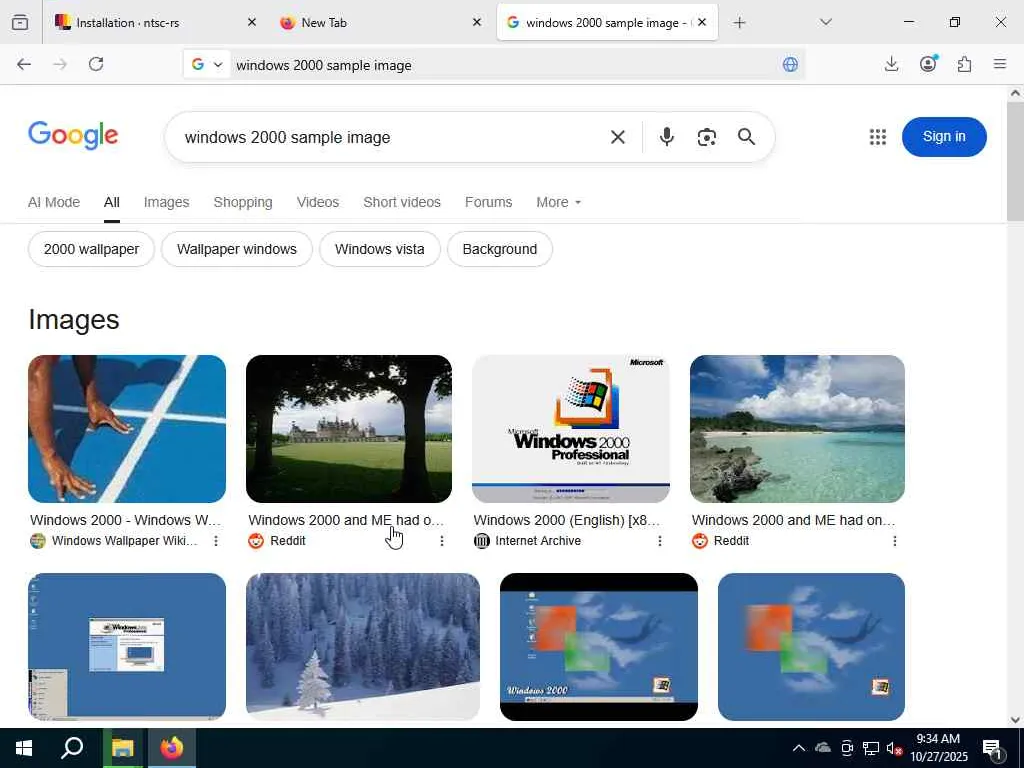Screen dimensions: 1024x768
Task: Open extensions puzzle icon
Action: click(x=964, y=64)
